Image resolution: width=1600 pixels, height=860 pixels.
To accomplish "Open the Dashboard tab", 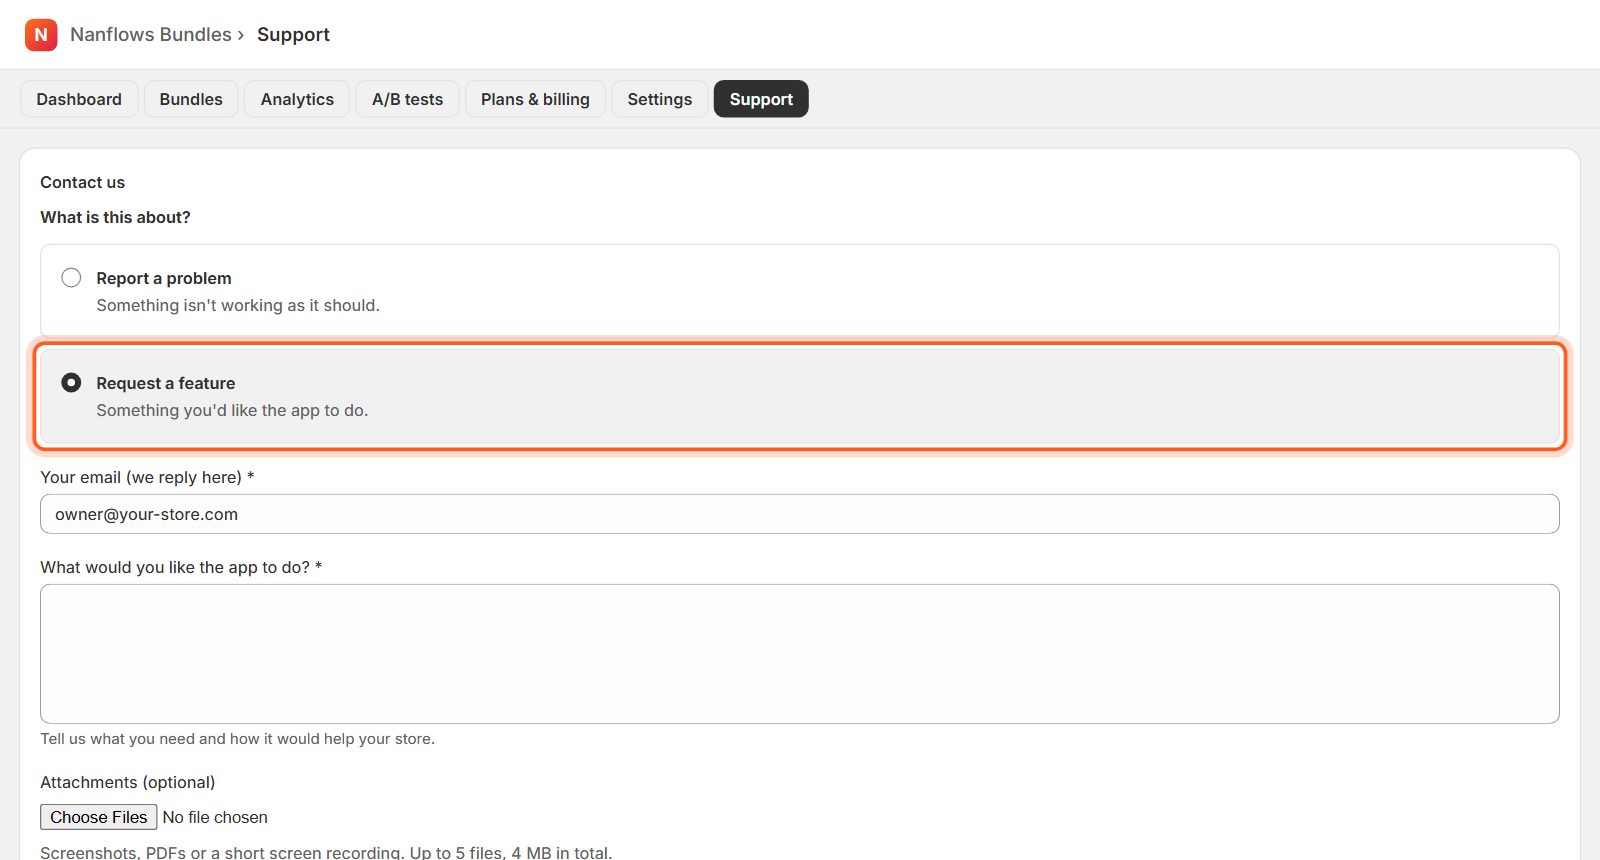I will 79,99.
